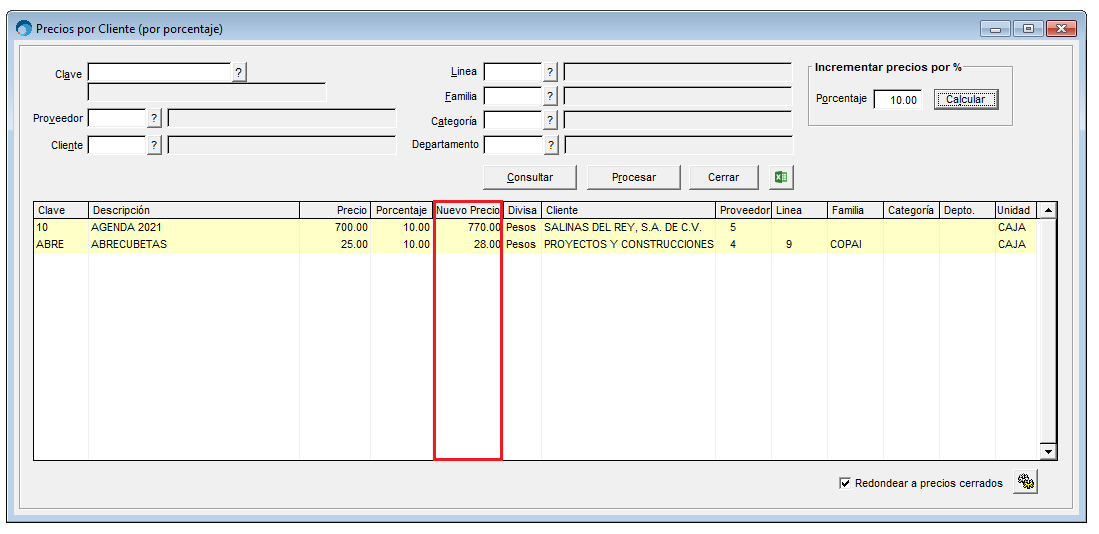Click the 700.00 price cell
1099x534 pixels.
[335, 227]
